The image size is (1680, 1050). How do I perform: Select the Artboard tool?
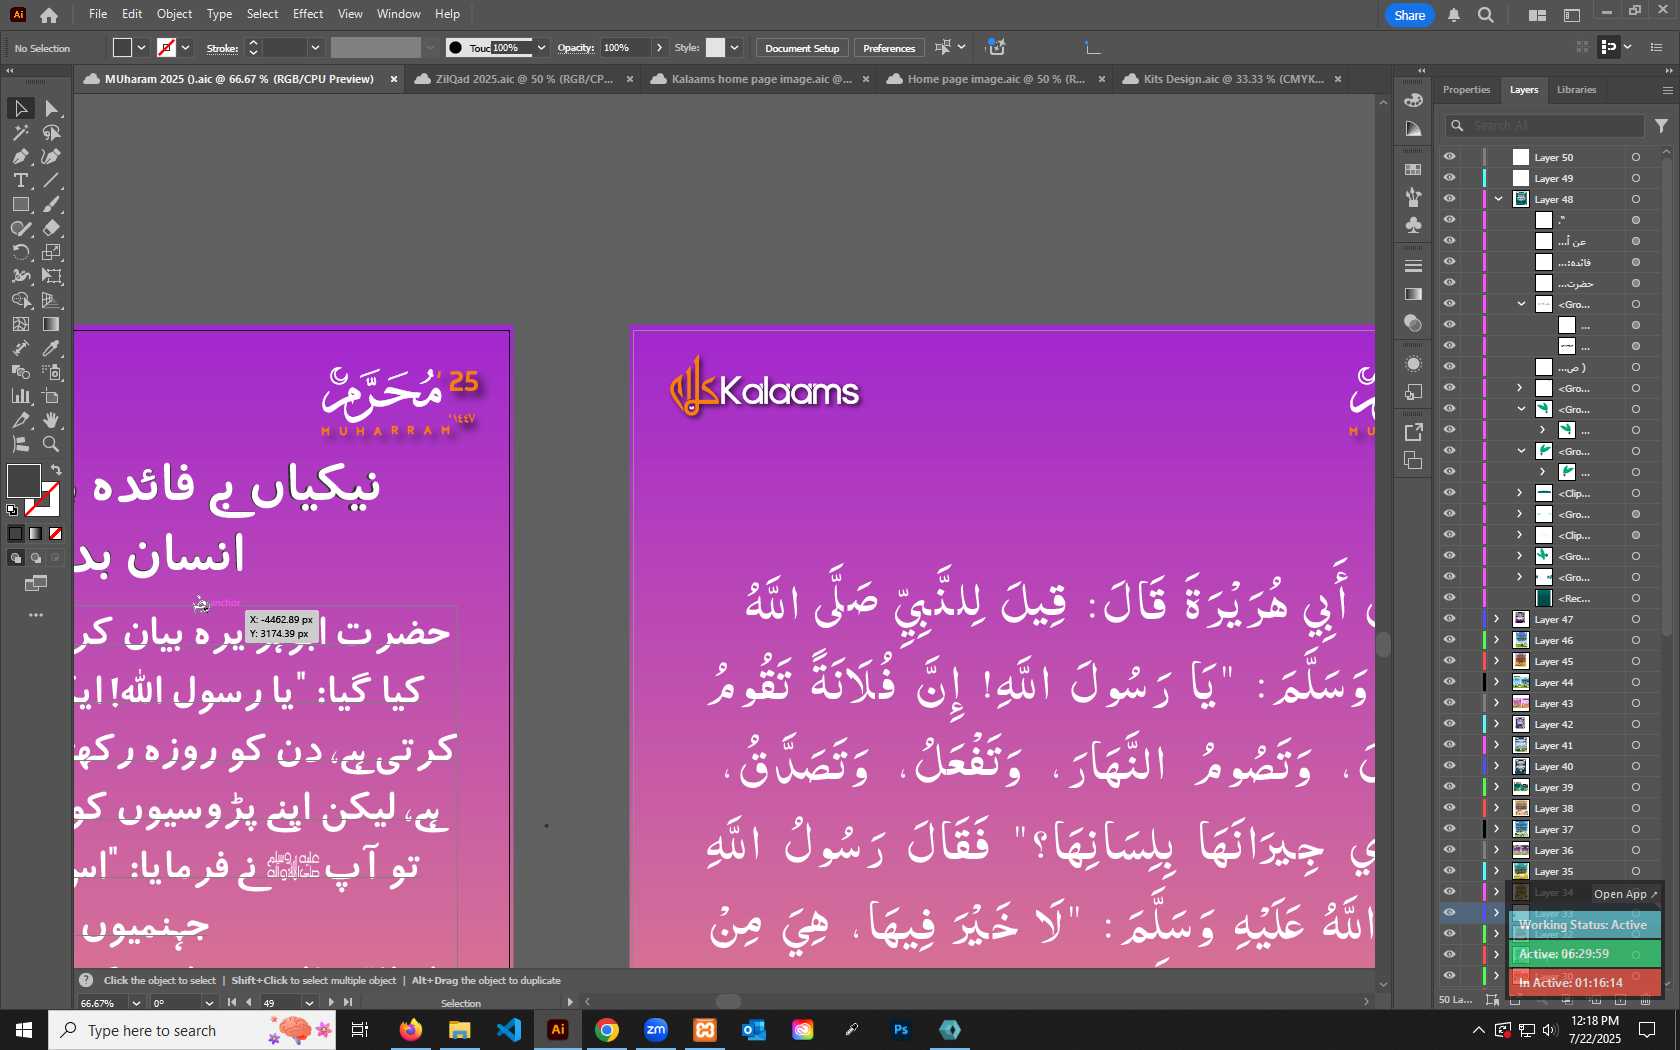coord(52,396)
